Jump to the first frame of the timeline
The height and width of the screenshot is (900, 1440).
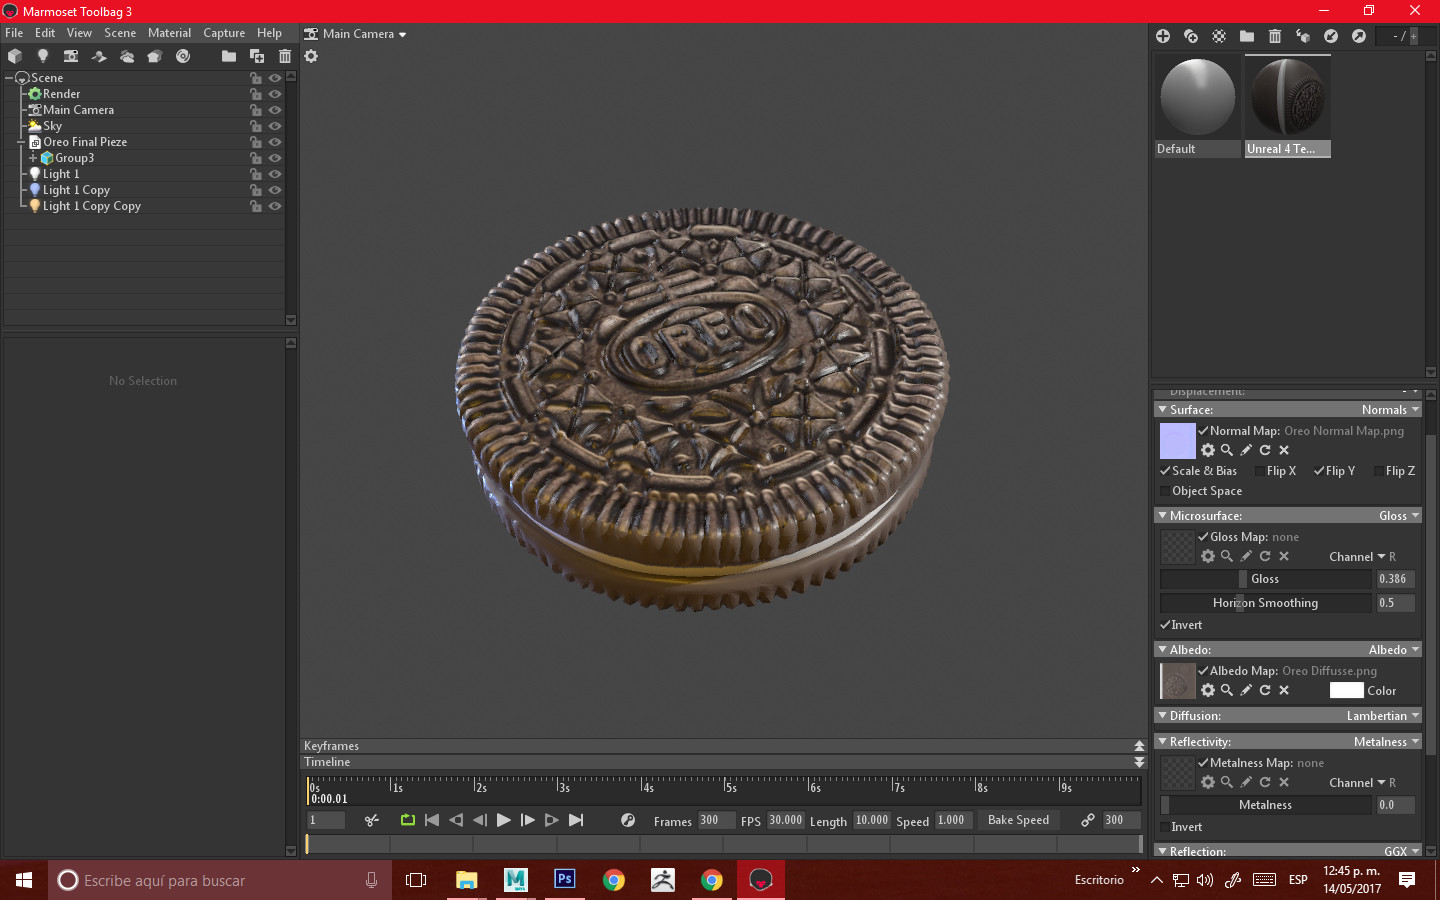[432, 820]
